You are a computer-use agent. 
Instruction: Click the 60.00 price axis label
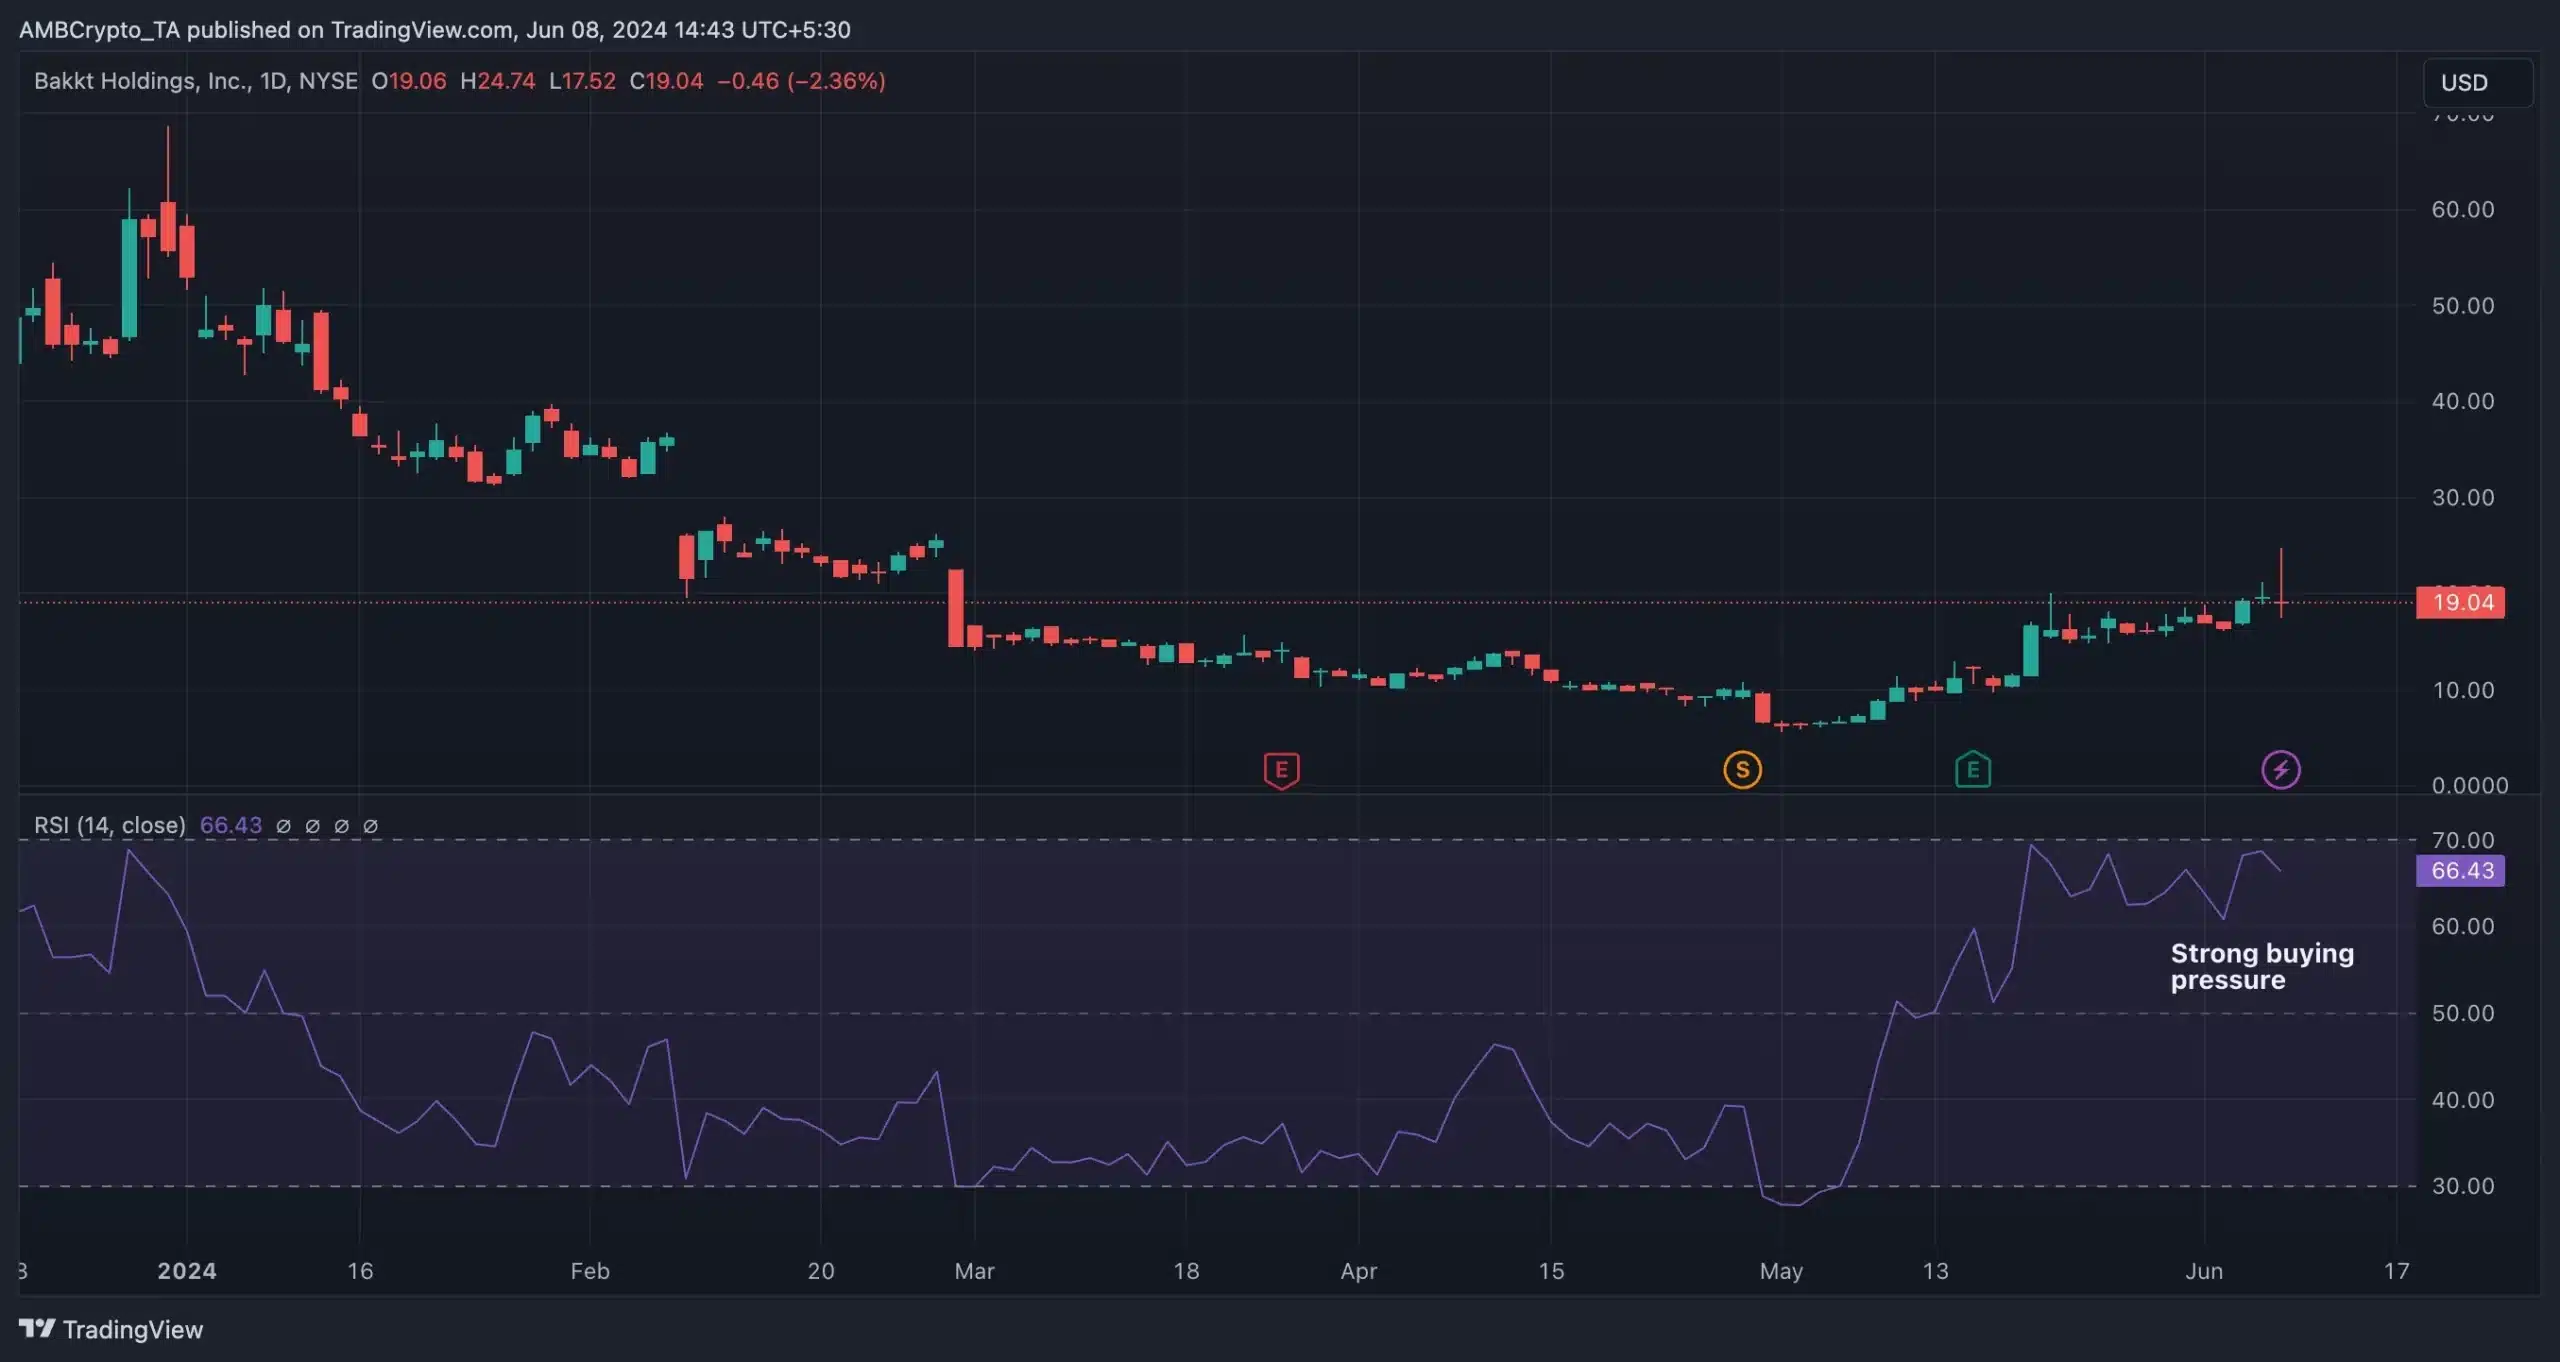tap(2463, 209)
